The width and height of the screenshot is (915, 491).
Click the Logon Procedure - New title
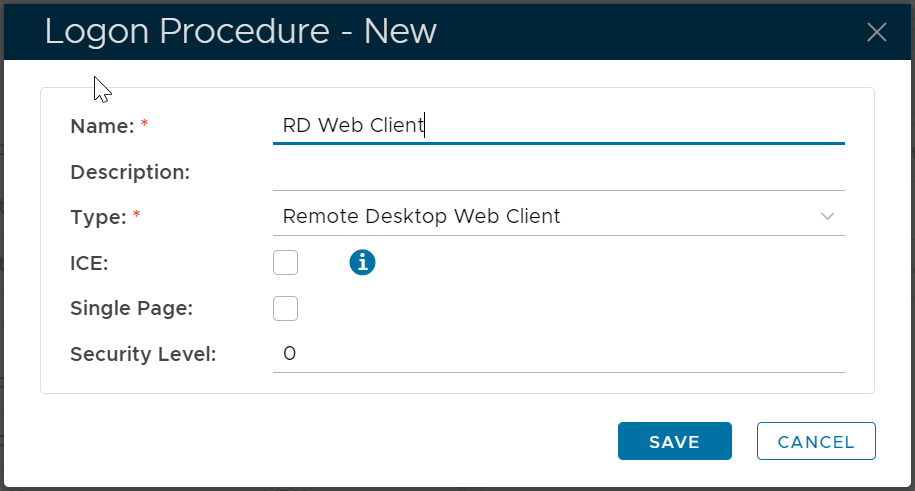click(240, 32)
